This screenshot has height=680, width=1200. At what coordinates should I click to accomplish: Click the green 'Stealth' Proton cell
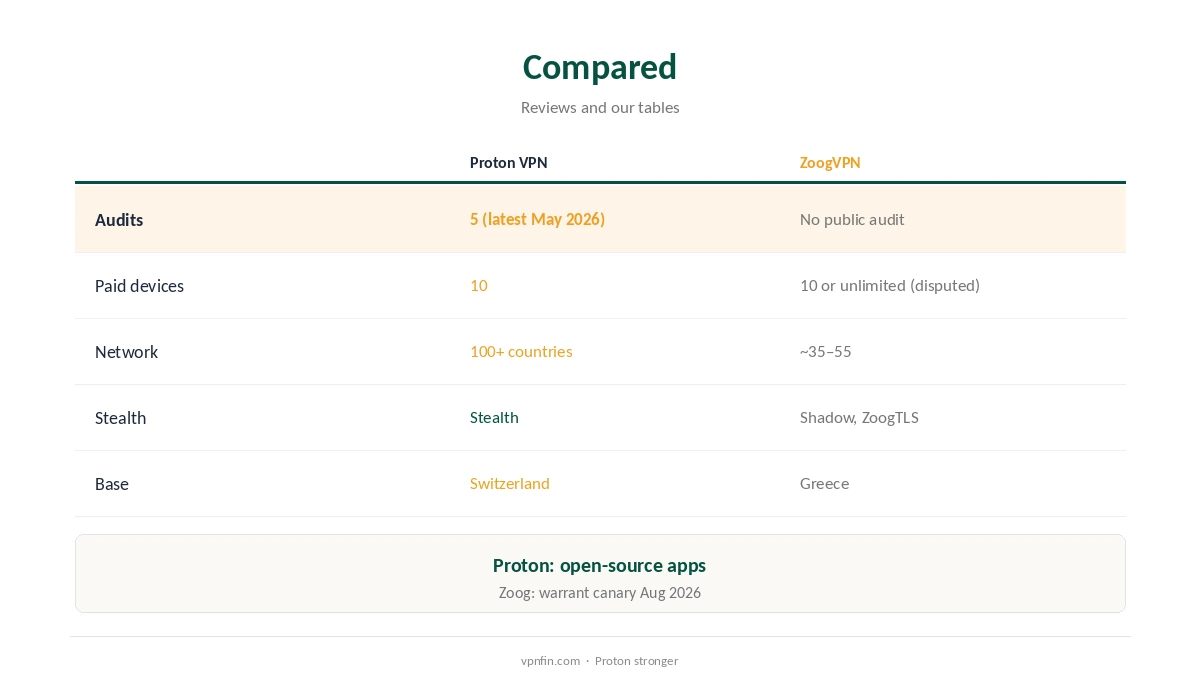[494, 417]
